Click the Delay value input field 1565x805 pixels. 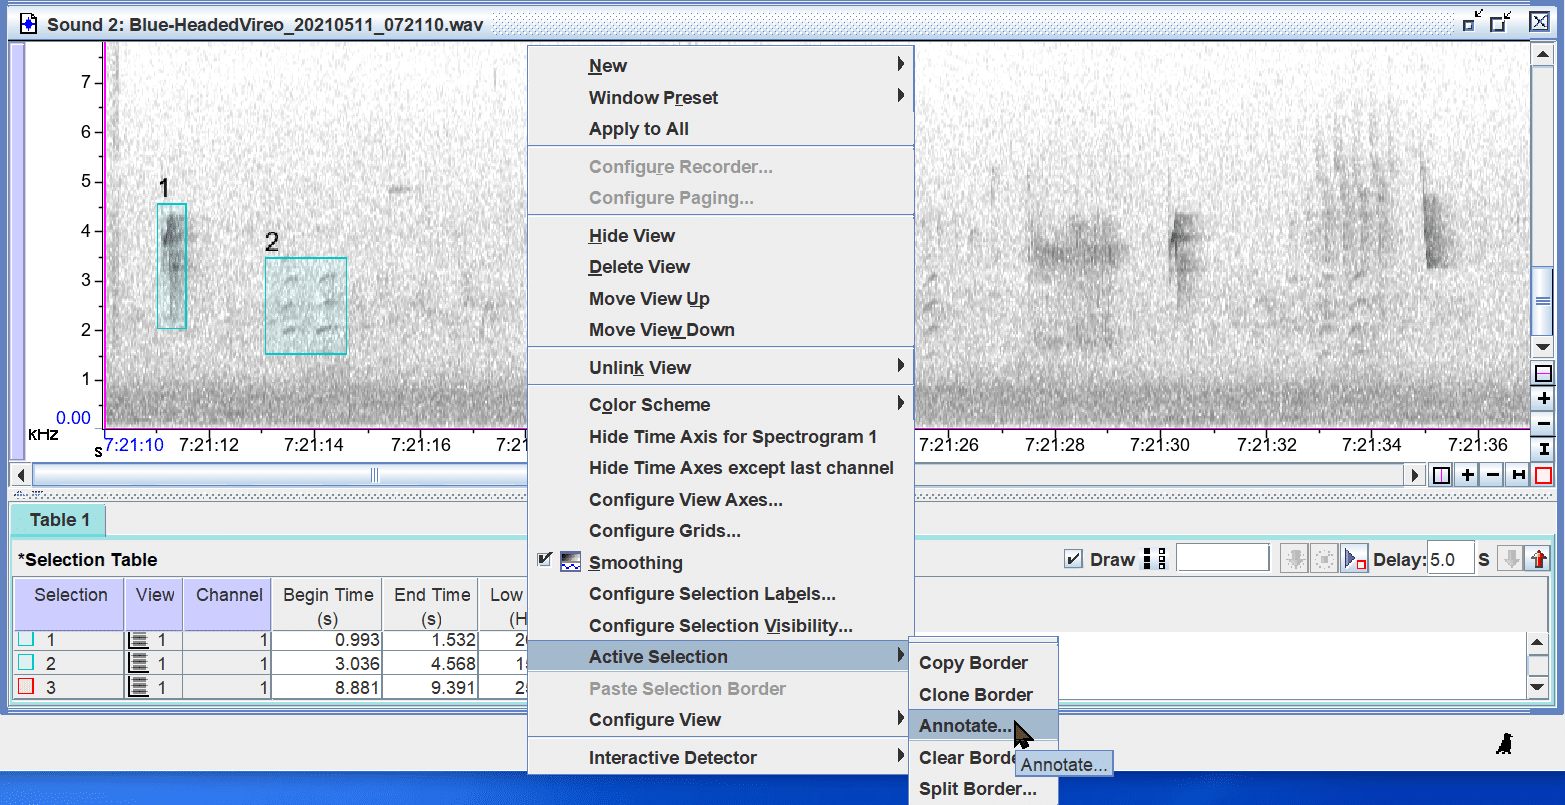(x=1450, y=559)
